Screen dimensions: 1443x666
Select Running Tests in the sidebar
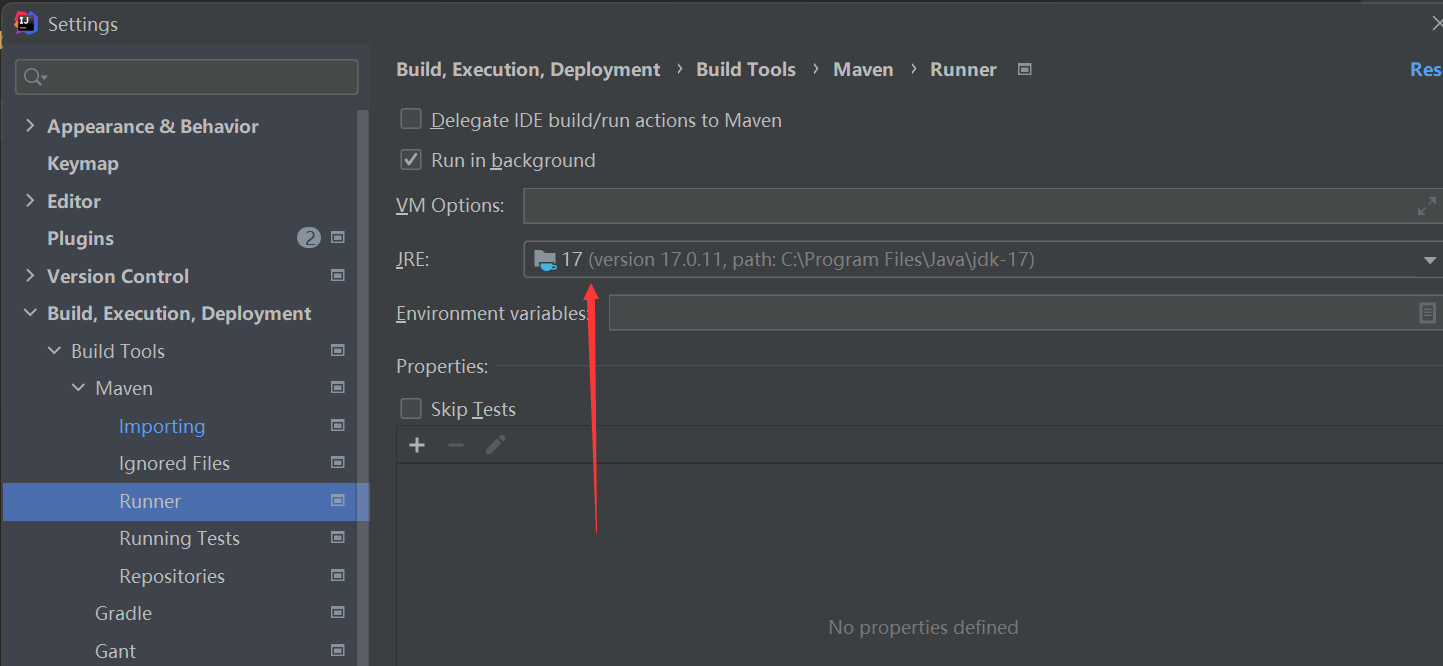pos(180,538)
